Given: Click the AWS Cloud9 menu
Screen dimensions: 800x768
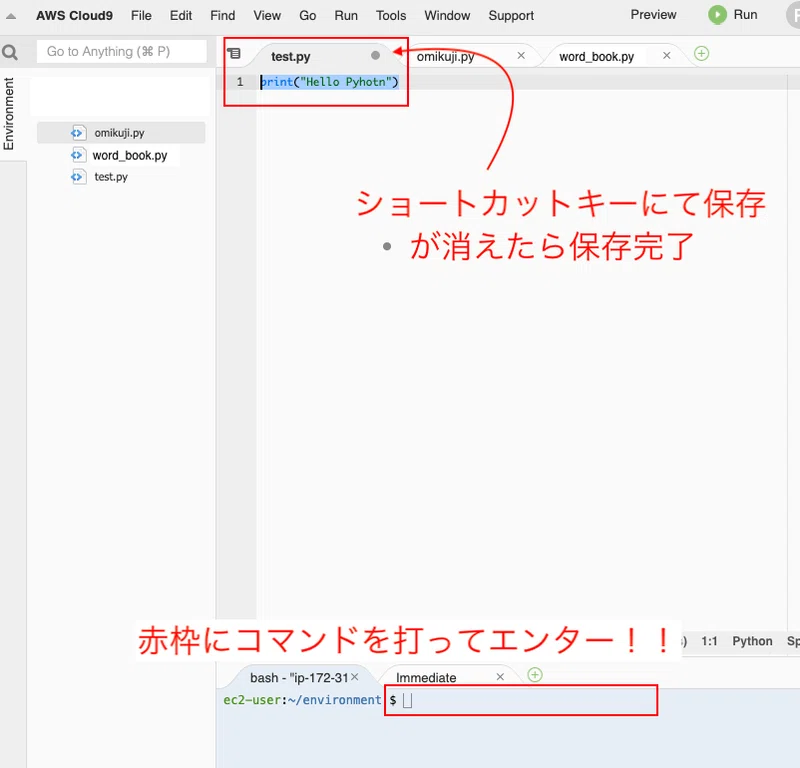Looking at the screenshot, I should (74, 16).
